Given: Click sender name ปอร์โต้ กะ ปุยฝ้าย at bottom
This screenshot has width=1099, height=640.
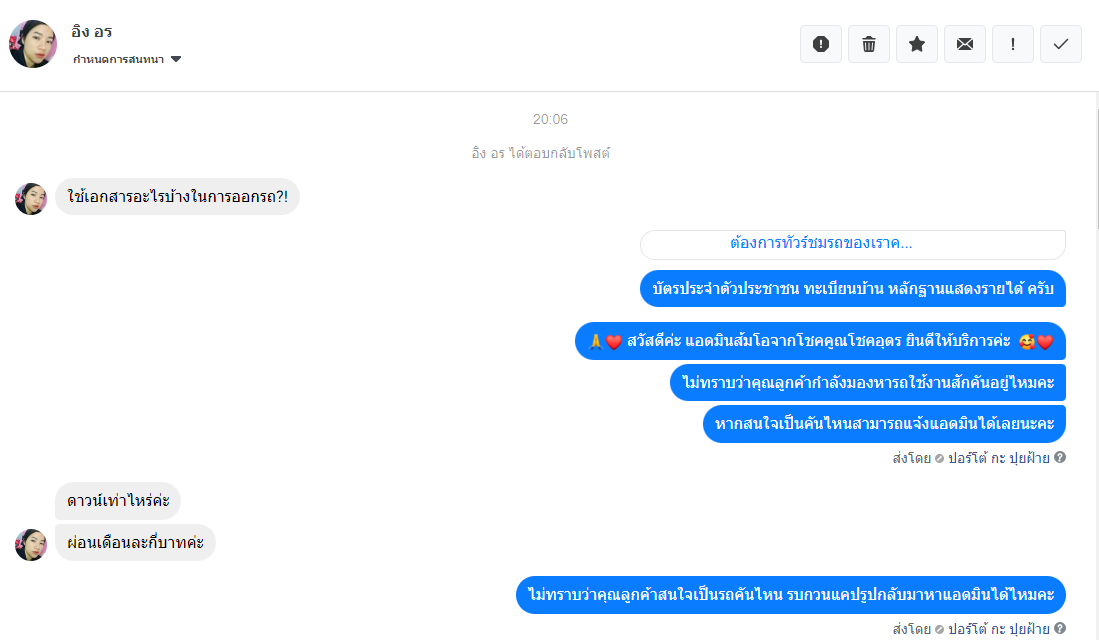Looking at the screenshot, I should 999,629.
